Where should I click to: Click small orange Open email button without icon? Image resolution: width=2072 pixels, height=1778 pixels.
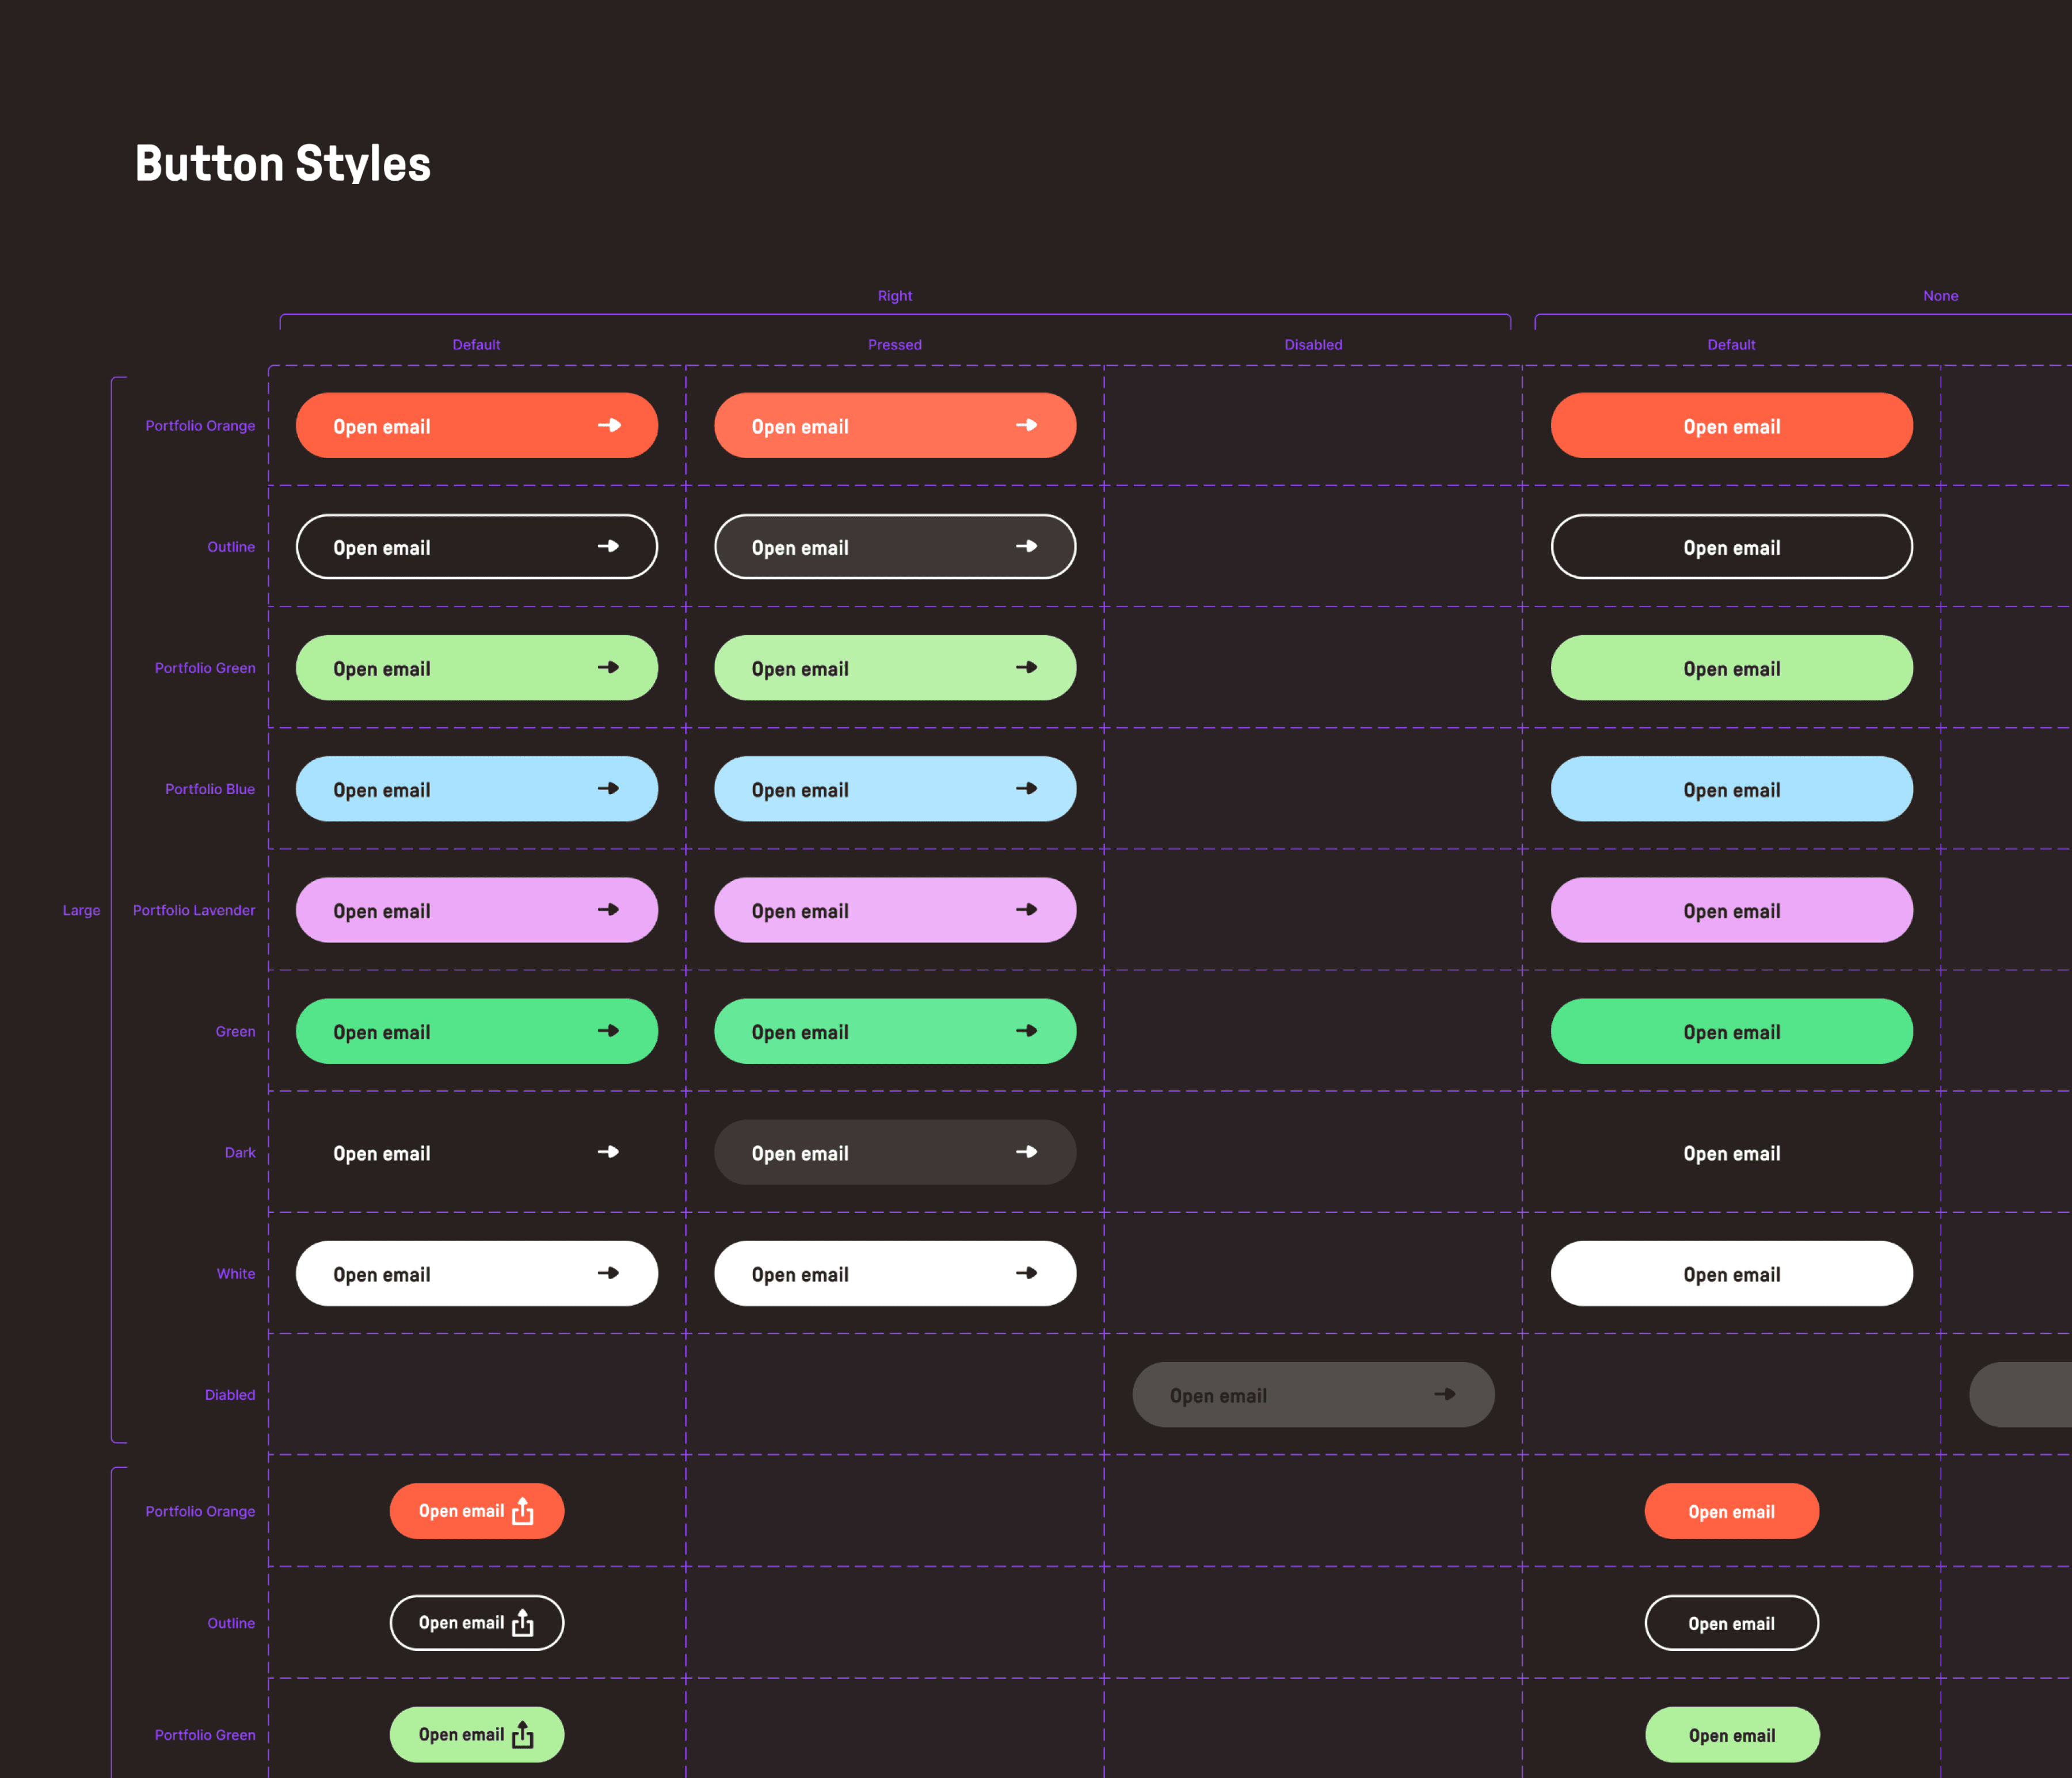coord(1731,1511)
